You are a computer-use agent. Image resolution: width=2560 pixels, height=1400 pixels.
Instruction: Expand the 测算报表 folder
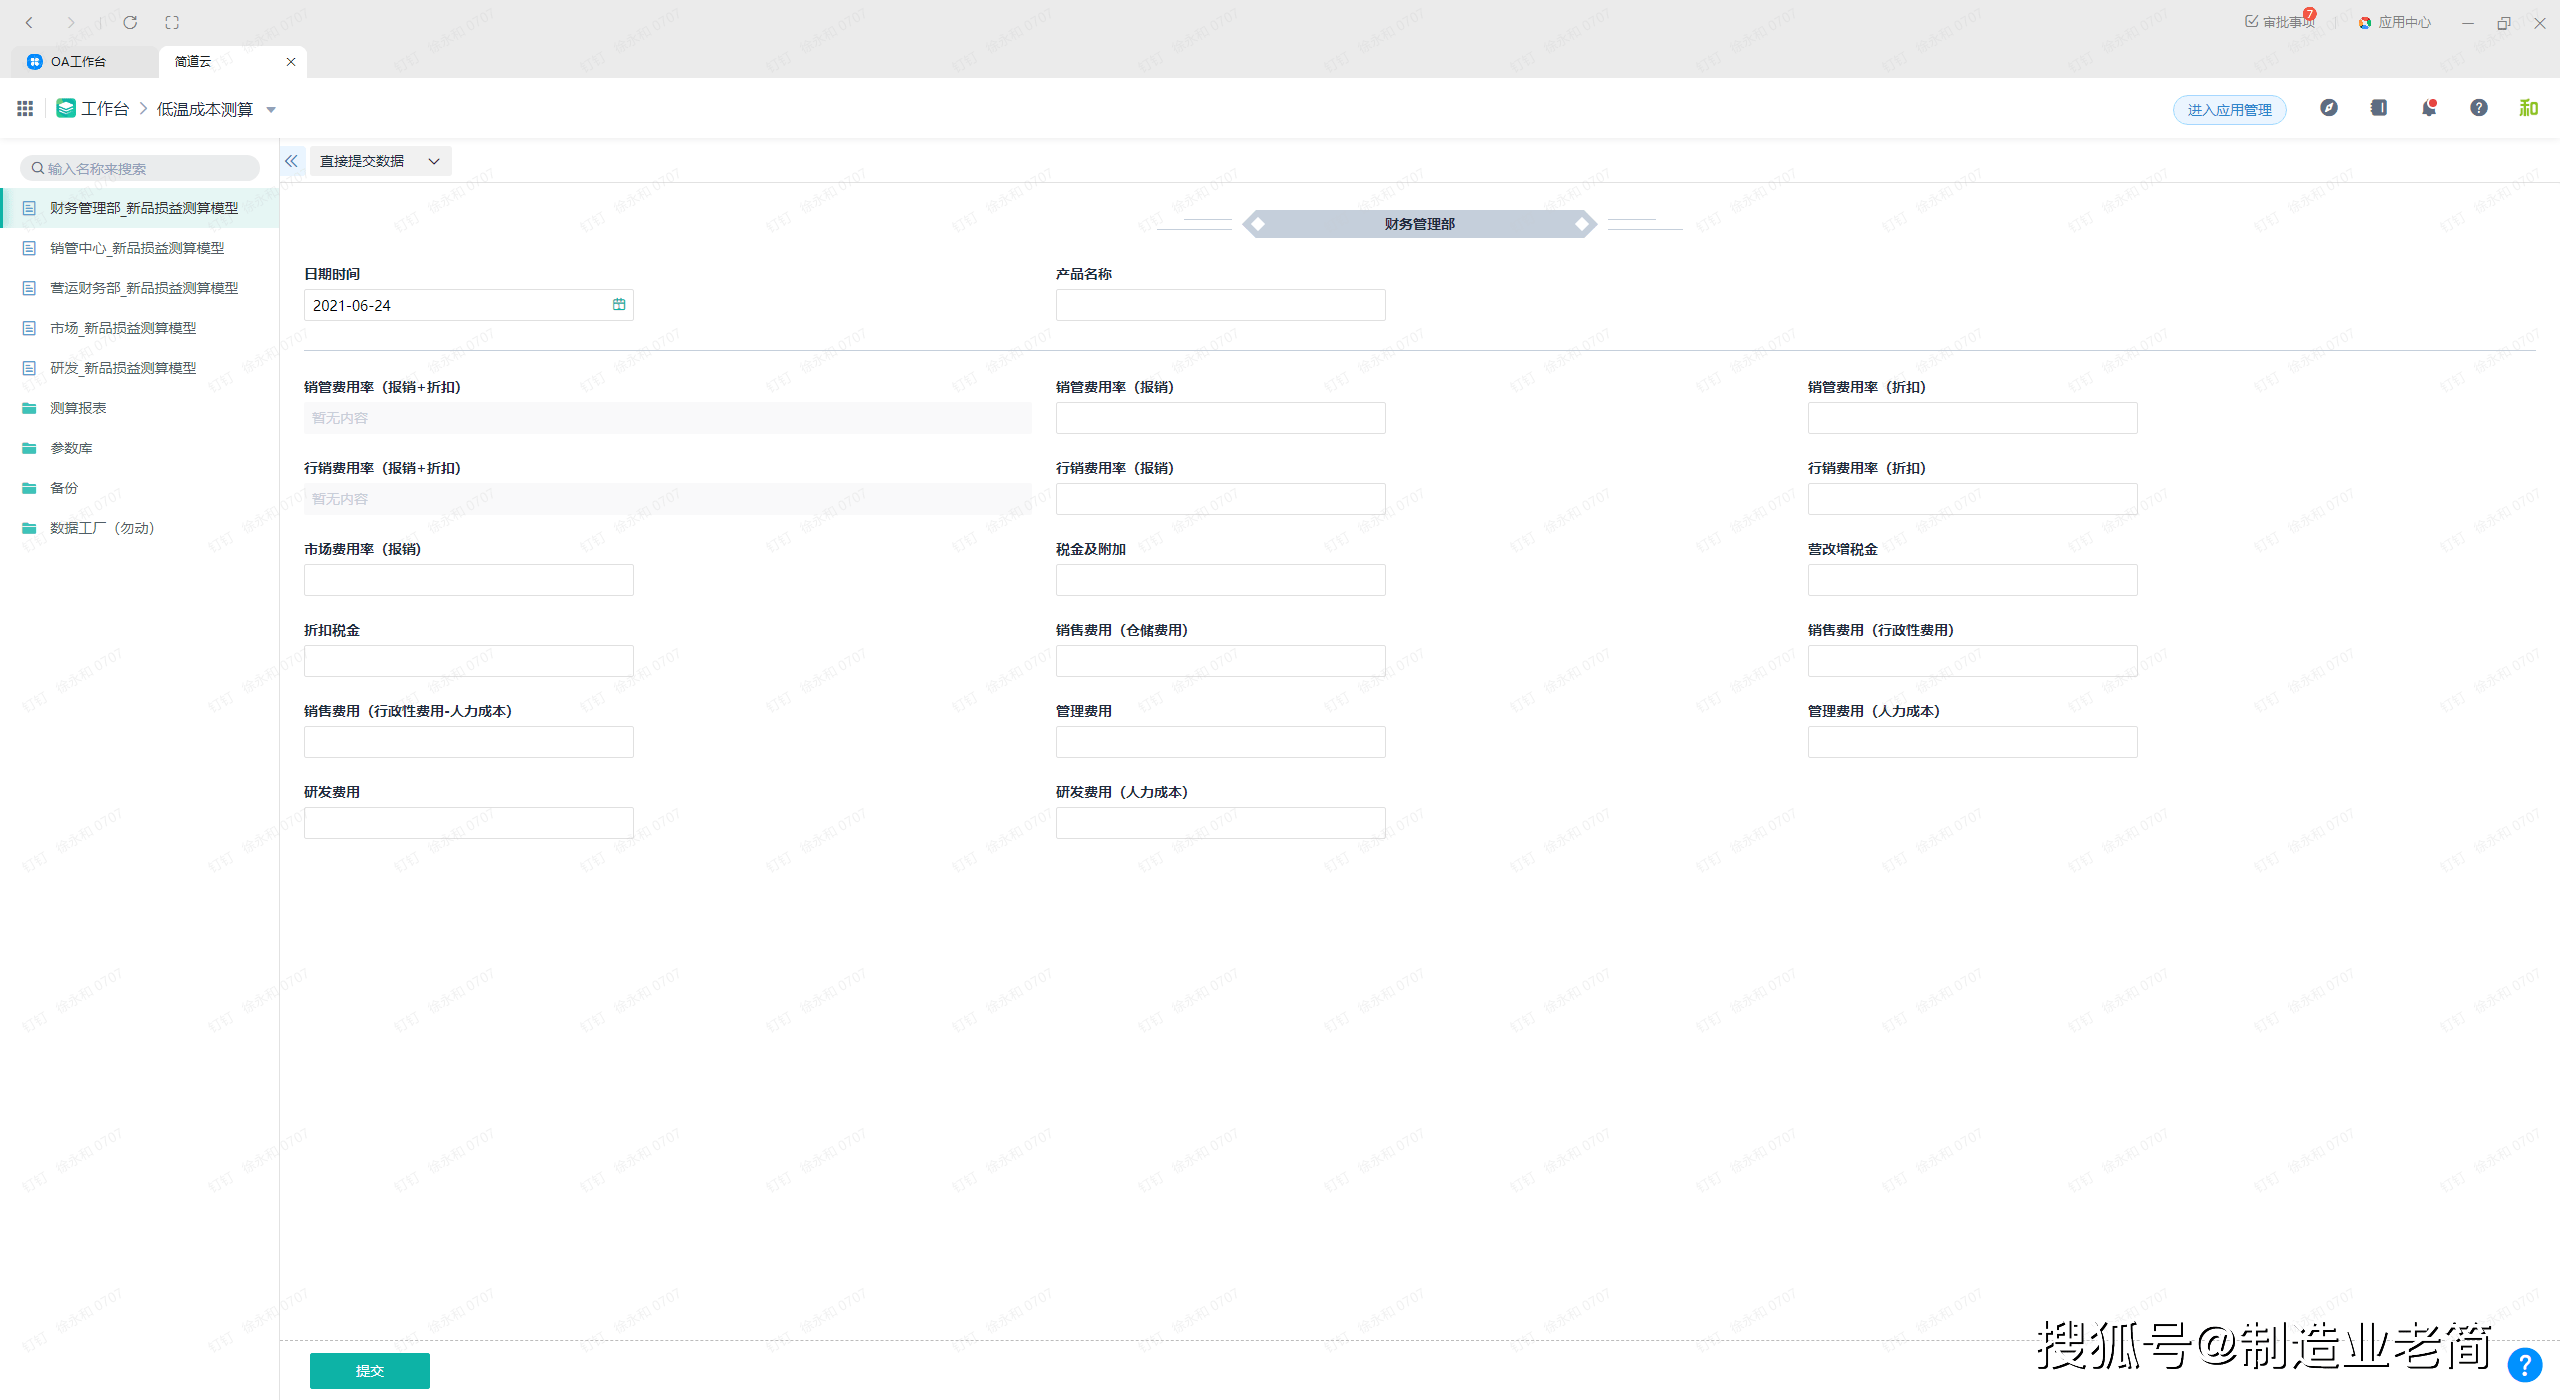pos(78,408)
